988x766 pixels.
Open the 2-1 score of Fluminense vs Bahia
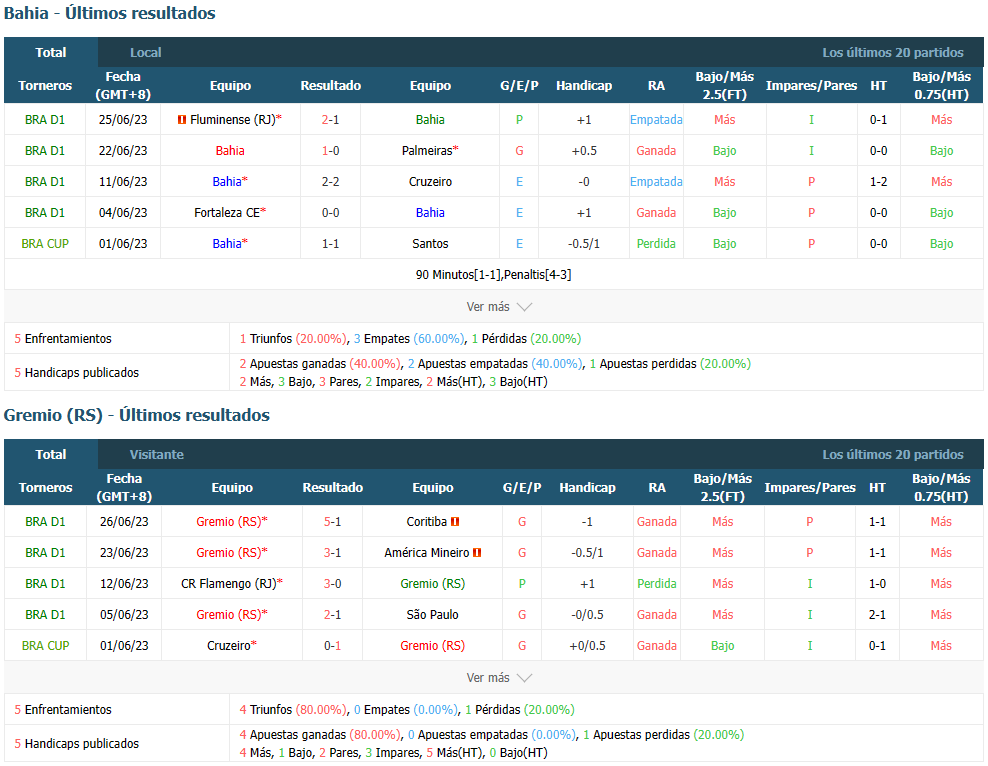pos(331,120)
